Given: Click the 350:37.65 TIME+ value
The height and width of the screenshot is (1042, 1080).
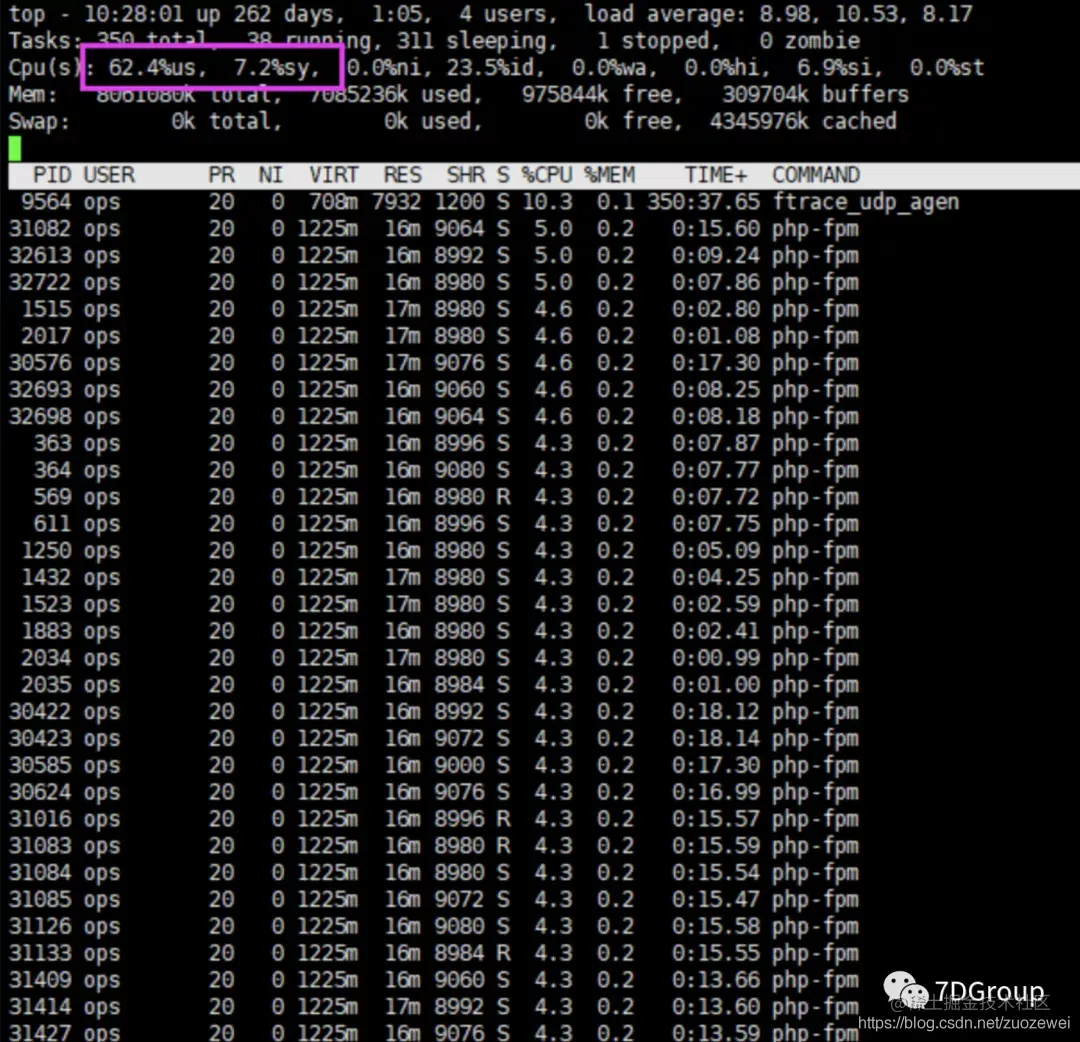Looking at the screenshot, I should pos(703,202).
